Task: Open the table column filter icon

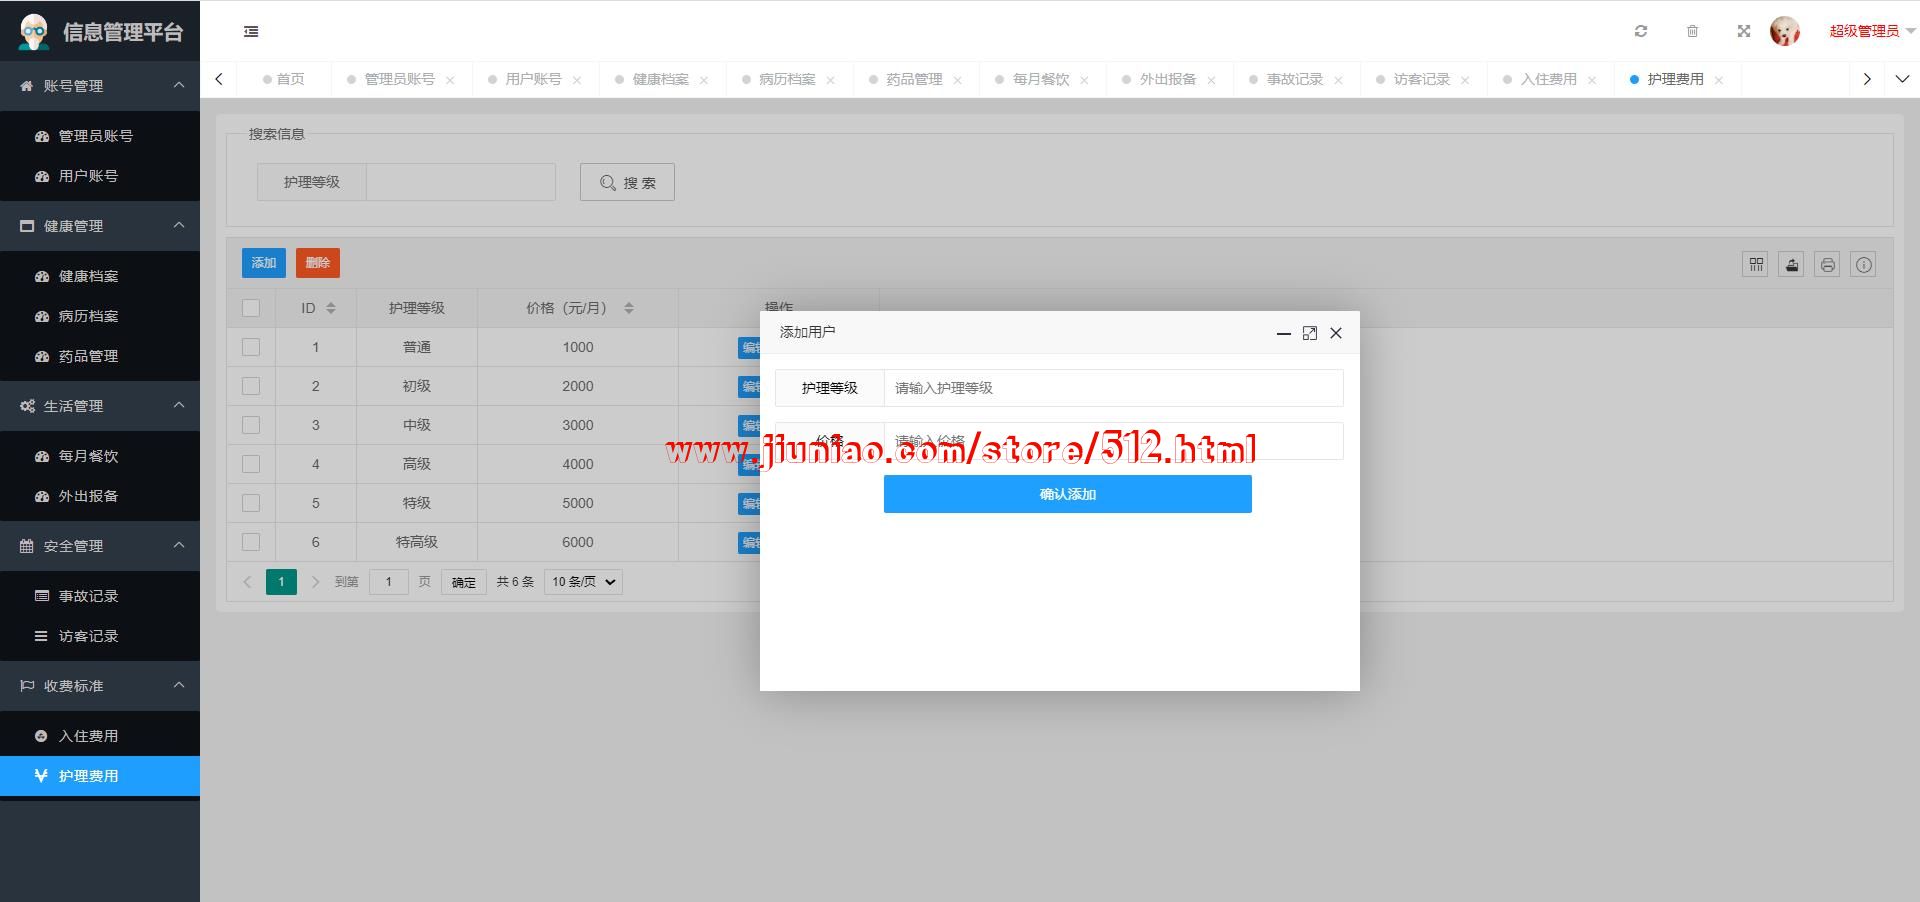Action: [x=1756, y=264]
